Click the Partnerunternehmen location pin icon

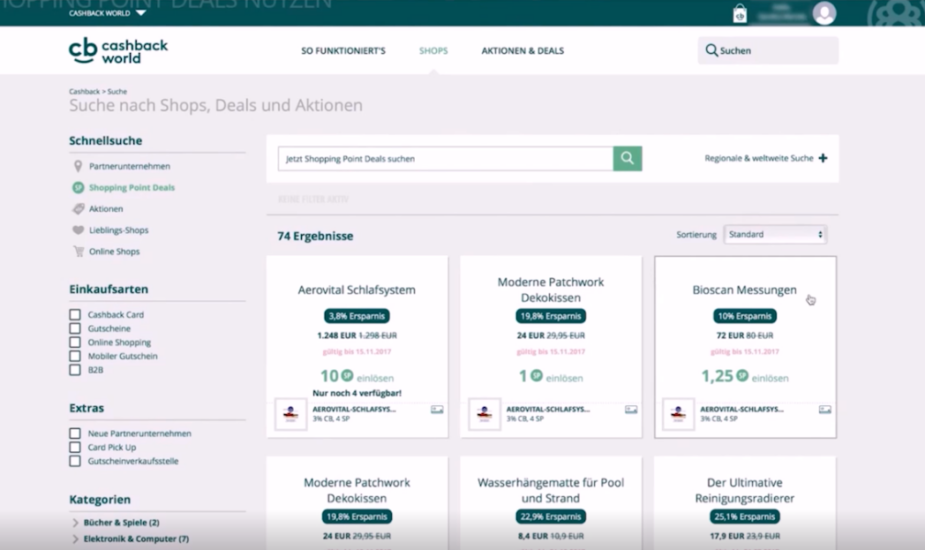pyautogui.click(x=78, y=166)
